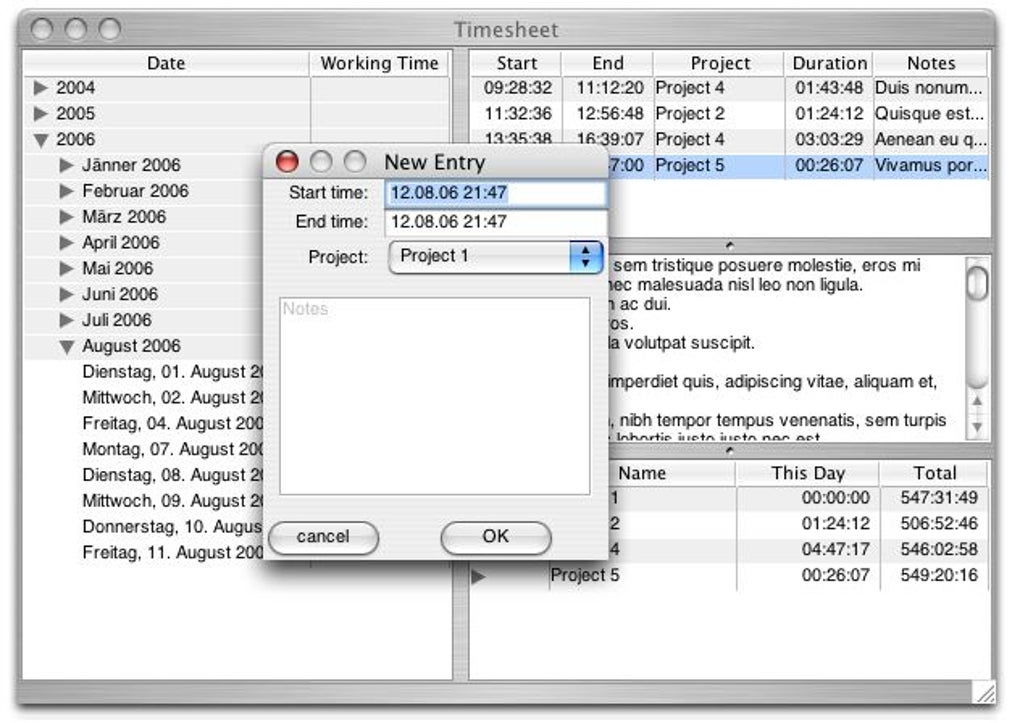1020x723 pixels.
Task: Select Freitag, 04. August day
Action: click(172, 424)
